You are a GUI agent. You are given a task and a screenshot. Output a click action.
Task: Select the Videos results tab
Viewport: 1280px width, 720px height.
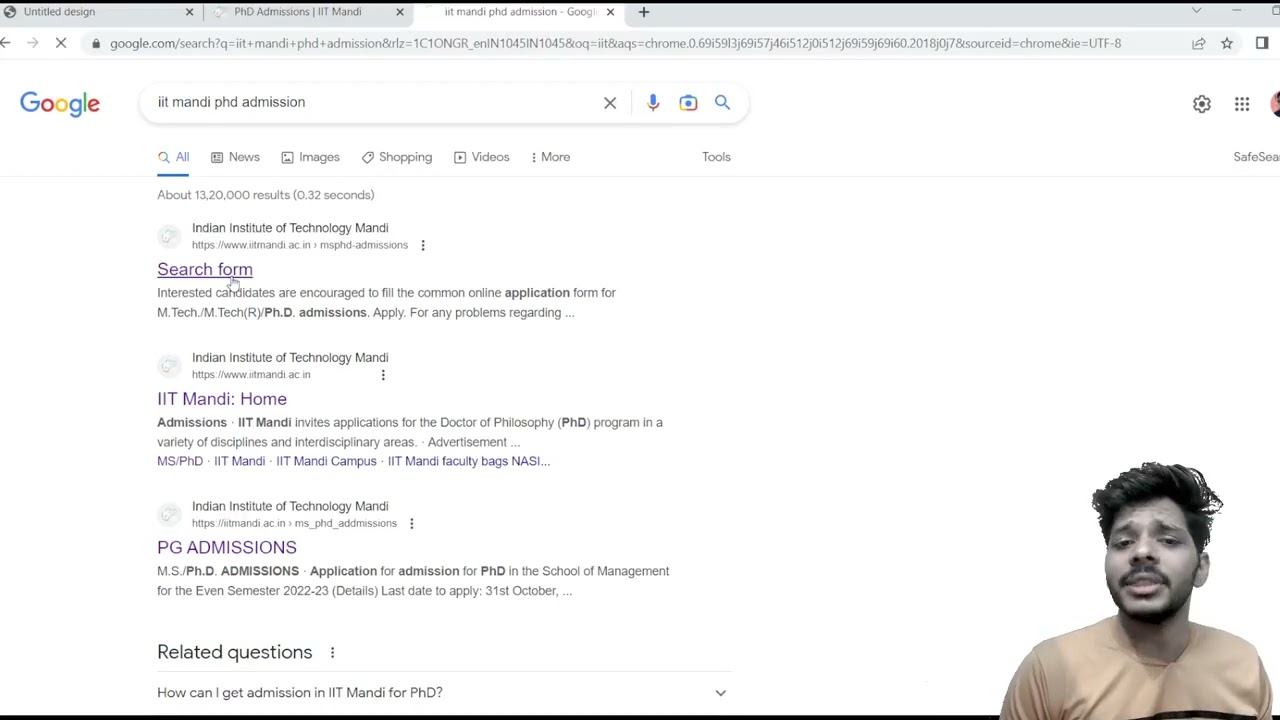482,157
